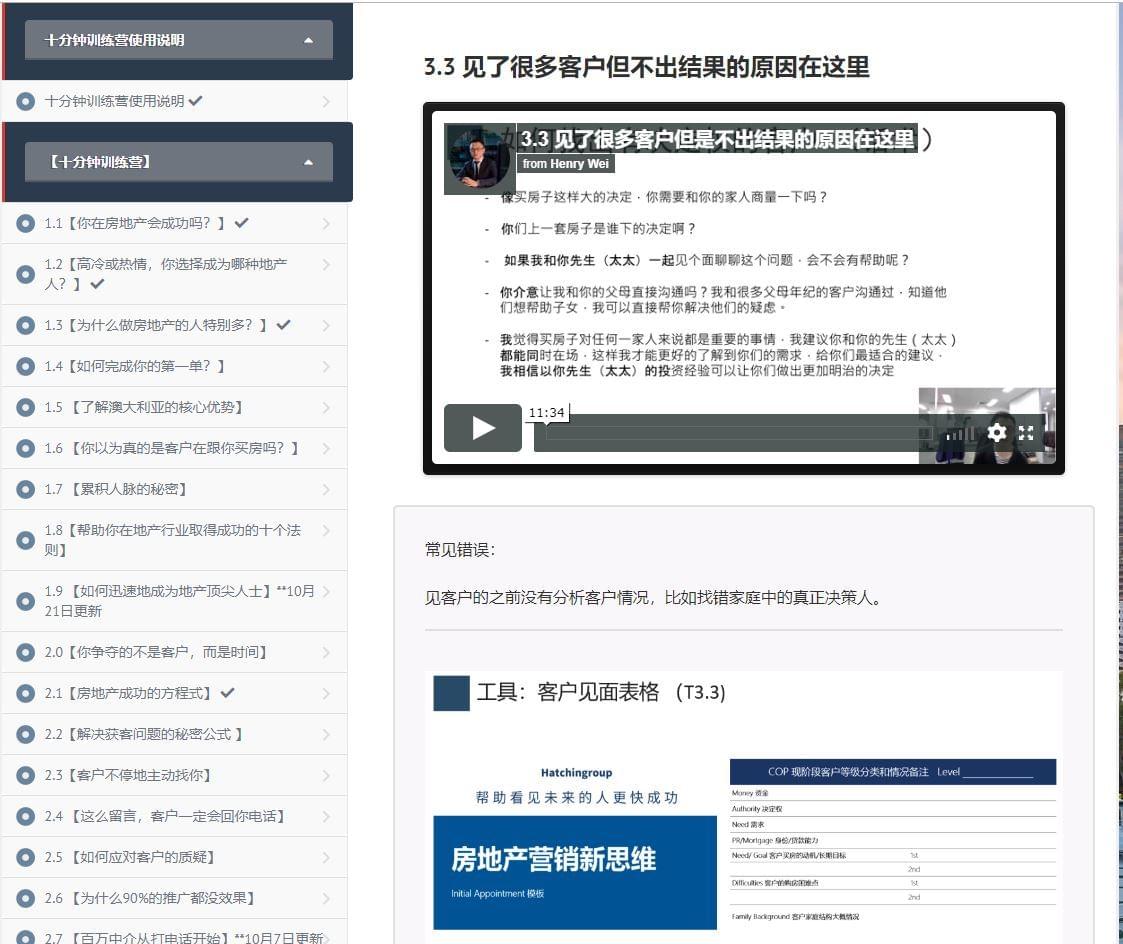The width and height of the screenshot is (1123, 944).
Task: Play the lesson 3.3 video
Action: [x=482, y=428]
